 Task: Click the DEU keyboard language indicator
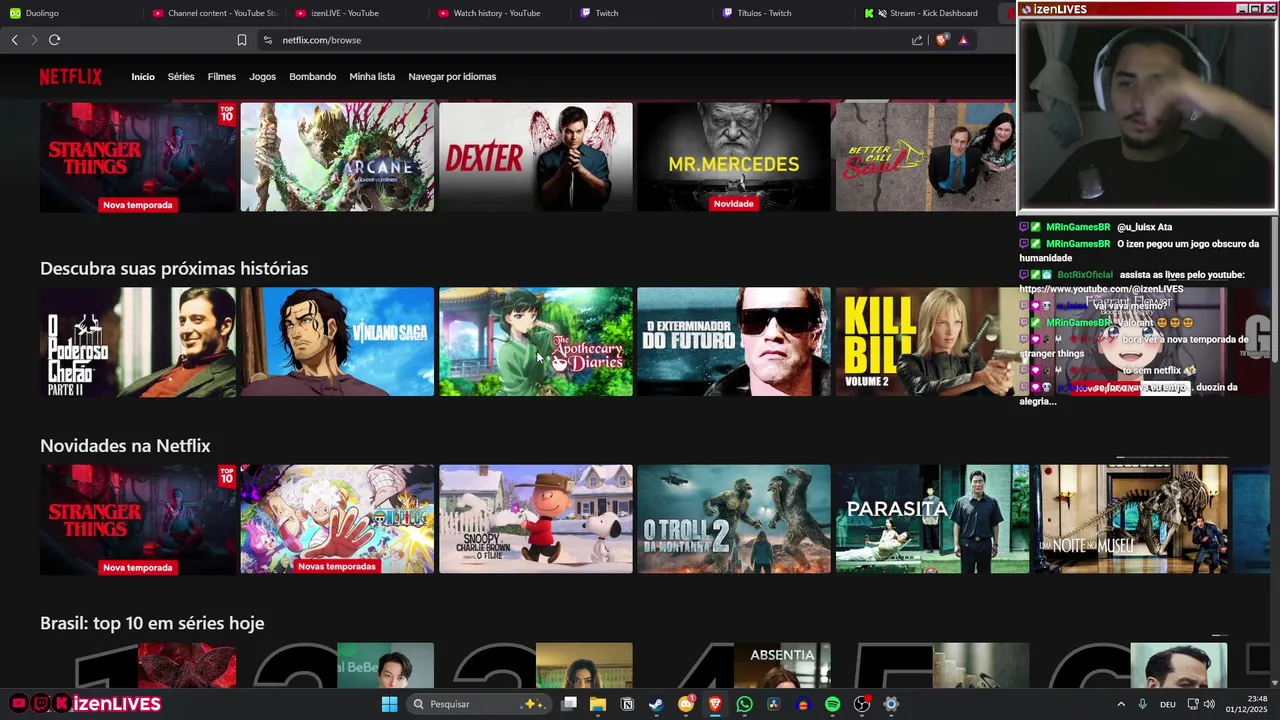pyautogui.click(x=1167, y=704)
